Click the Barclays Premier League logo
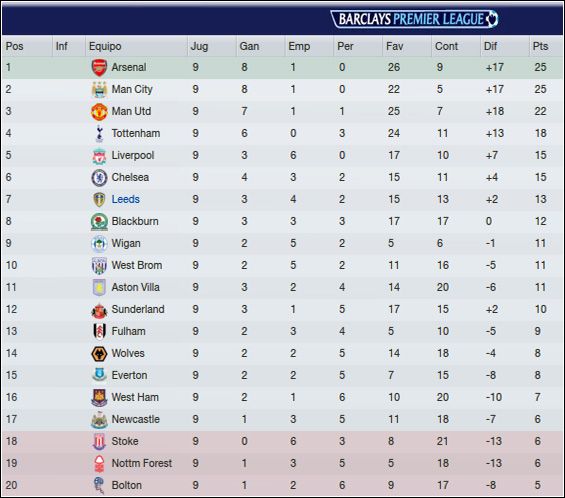 pyautogui.click(x=414, y=19)
